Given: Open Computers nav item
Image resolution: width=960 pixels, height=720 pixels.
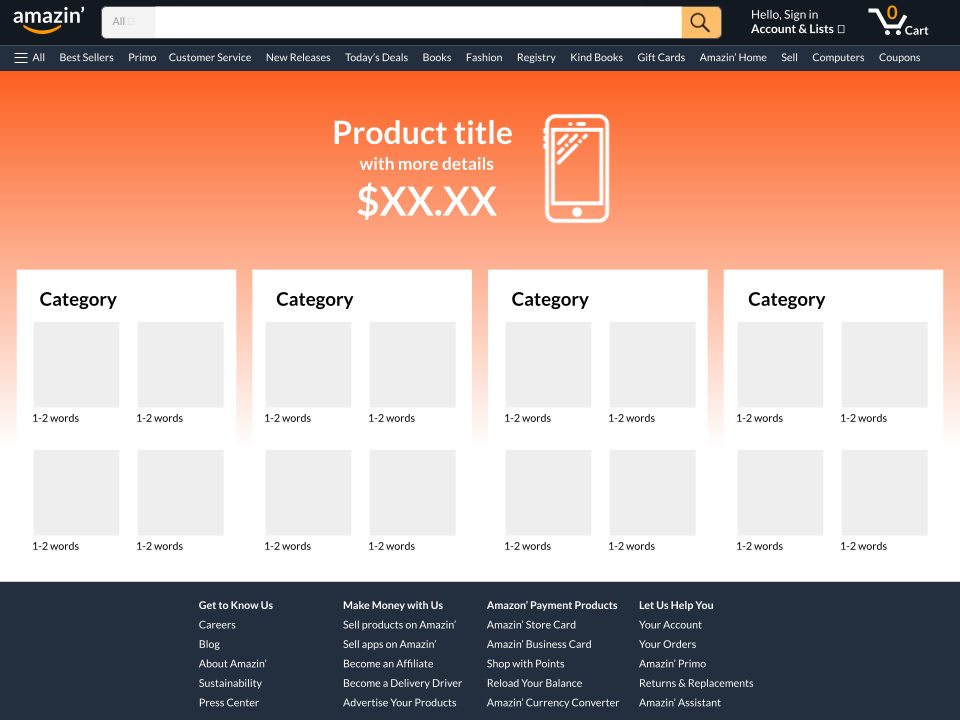Looking at the screenshot, I should [838, 58].
